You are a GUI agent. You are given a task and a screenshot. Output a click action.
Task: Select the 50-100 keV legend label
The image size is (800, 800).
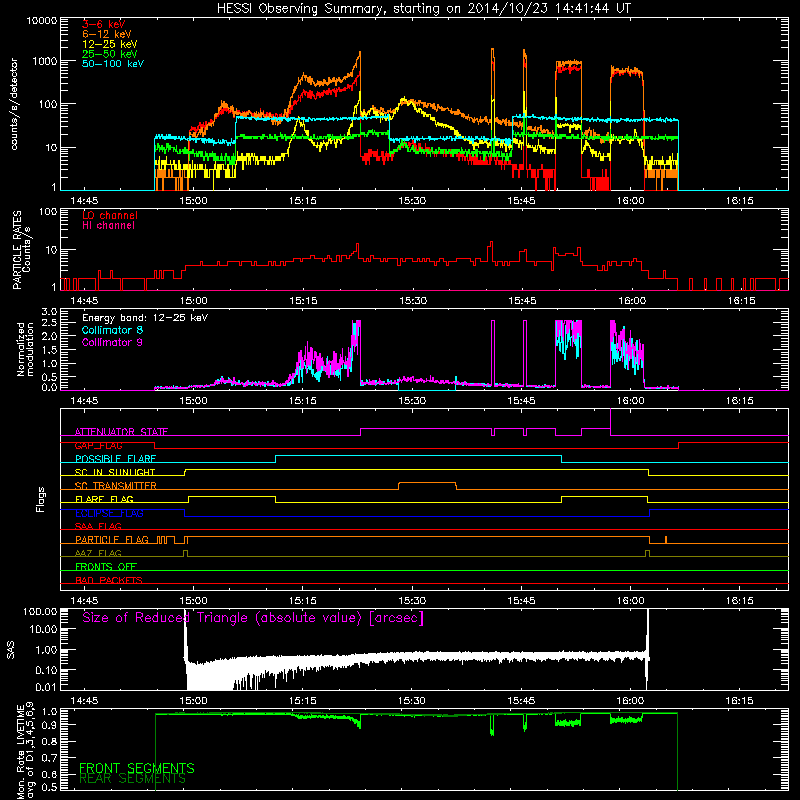click(113, 64)
